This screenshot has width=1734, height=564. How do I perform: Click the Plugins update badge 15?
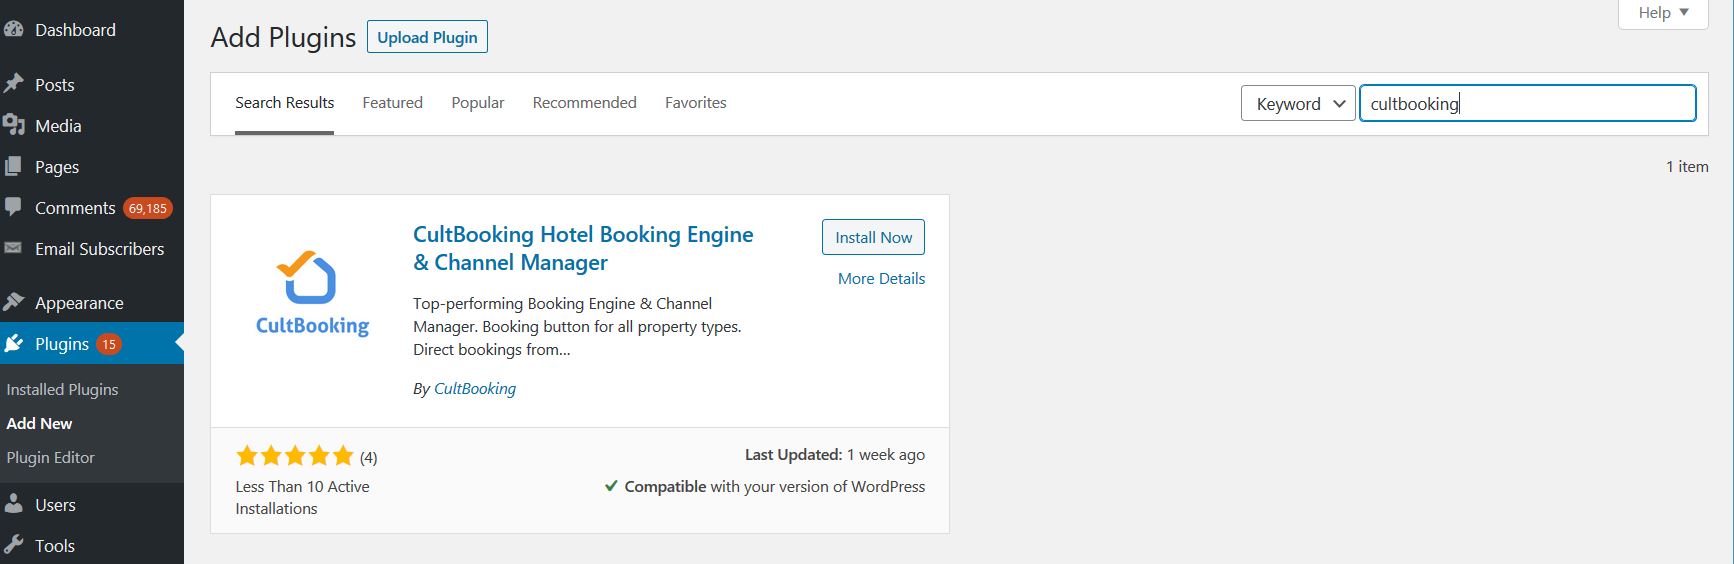(109, 344)
